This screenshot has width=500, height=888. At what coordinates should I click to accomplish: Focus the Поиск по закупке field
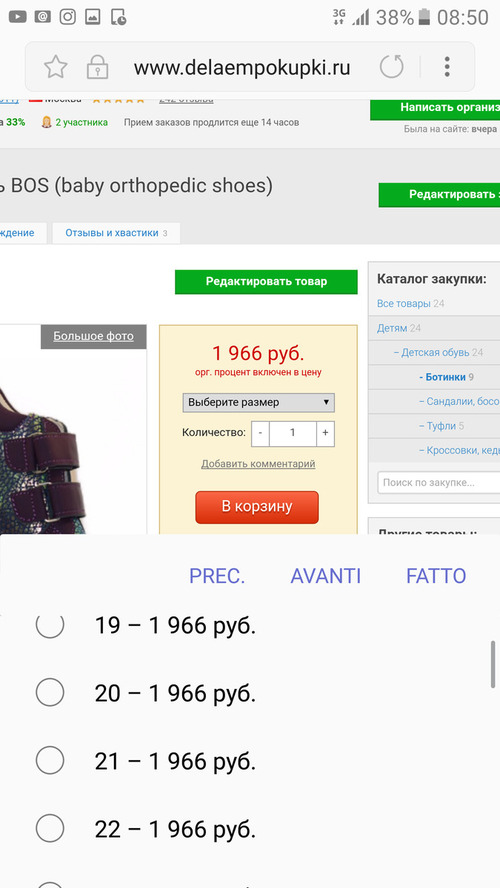click(x=439, y=483)
